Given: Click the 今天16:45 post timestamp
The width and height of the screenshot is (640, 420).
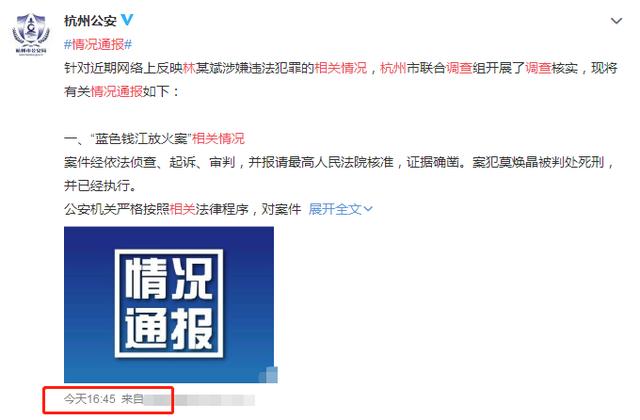Looking at the screenshot, I should [x=90, y=398].
